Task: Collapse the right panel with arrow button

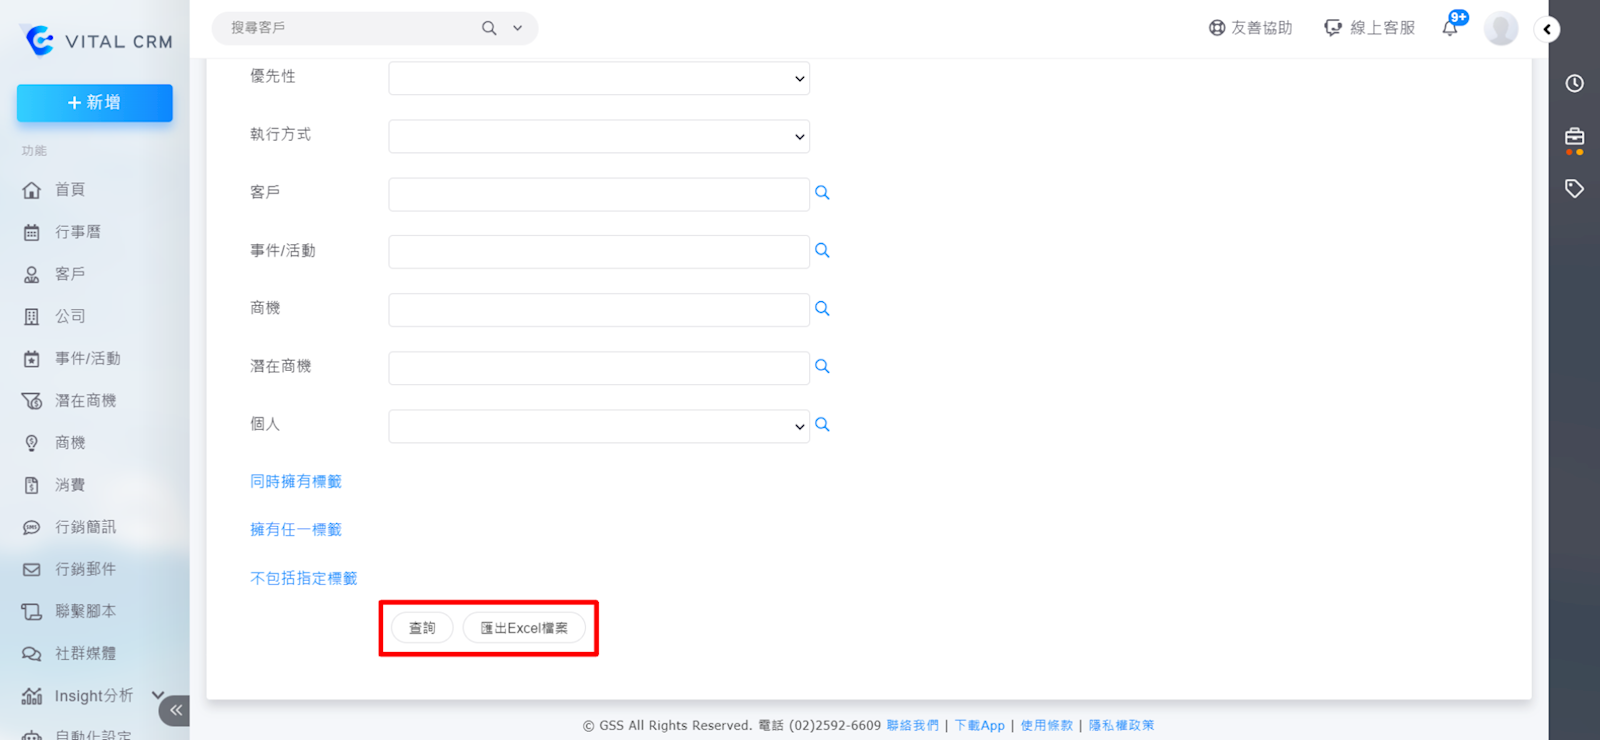Action: [1547, 29]
